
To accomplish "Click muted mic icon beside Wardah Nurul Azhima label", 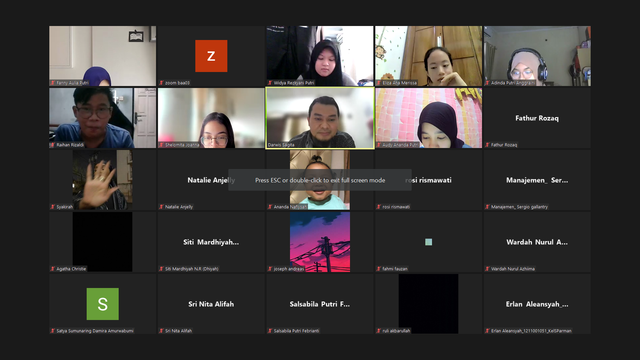I will point(487,269).
